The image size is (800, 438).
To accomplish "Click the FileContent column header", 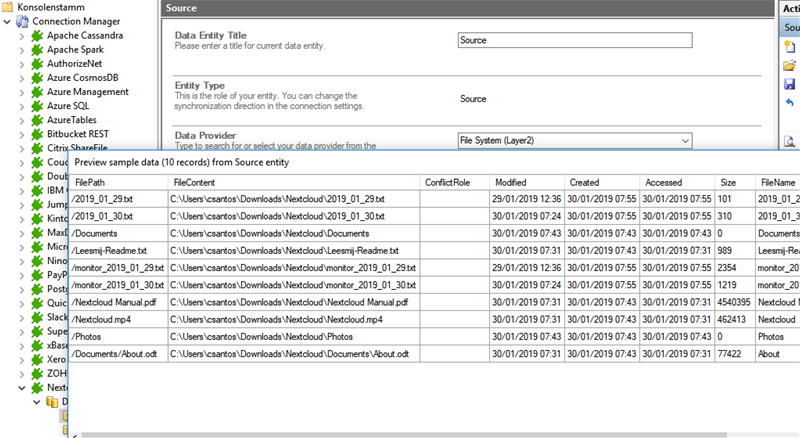I will click(x=194, y=183).
